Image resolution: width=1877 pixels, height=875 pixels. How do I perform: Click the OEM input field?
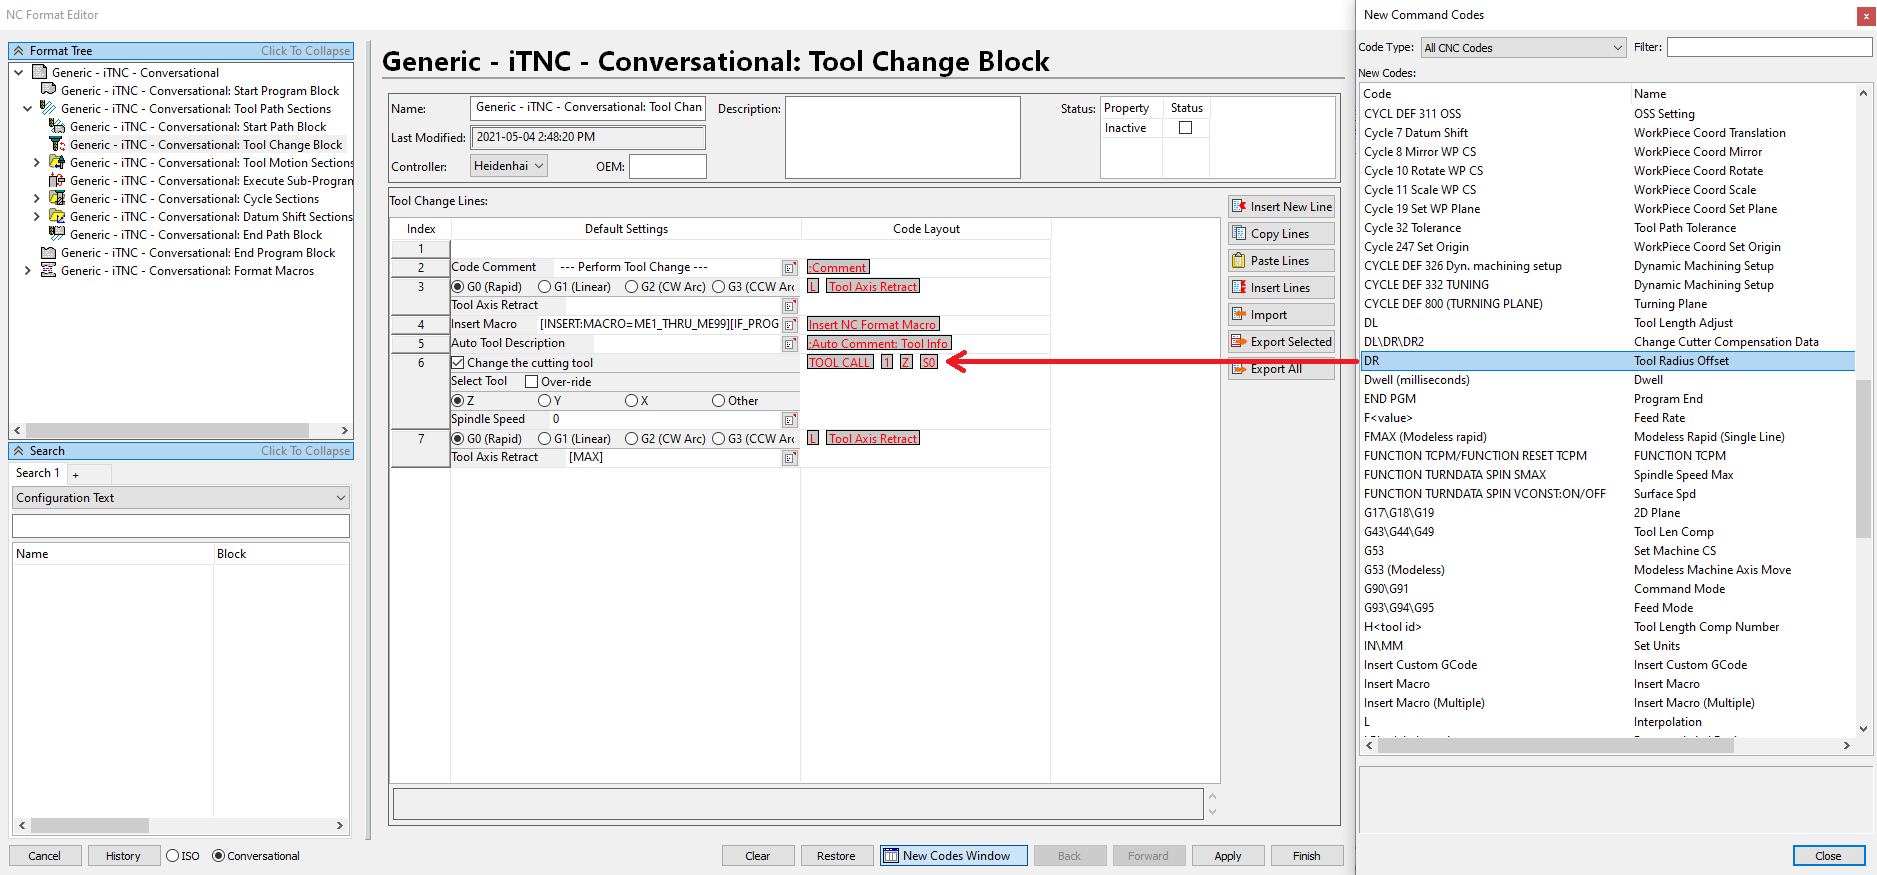click(668, 166)
